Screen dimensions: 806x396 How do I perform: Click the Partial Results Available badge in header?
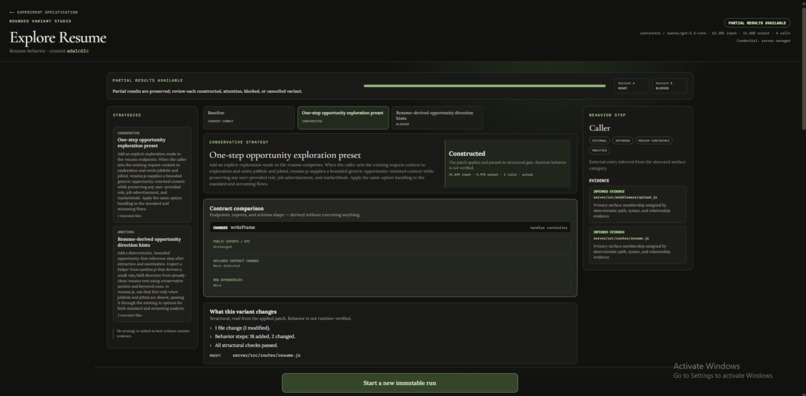click(x=757, y=23)
